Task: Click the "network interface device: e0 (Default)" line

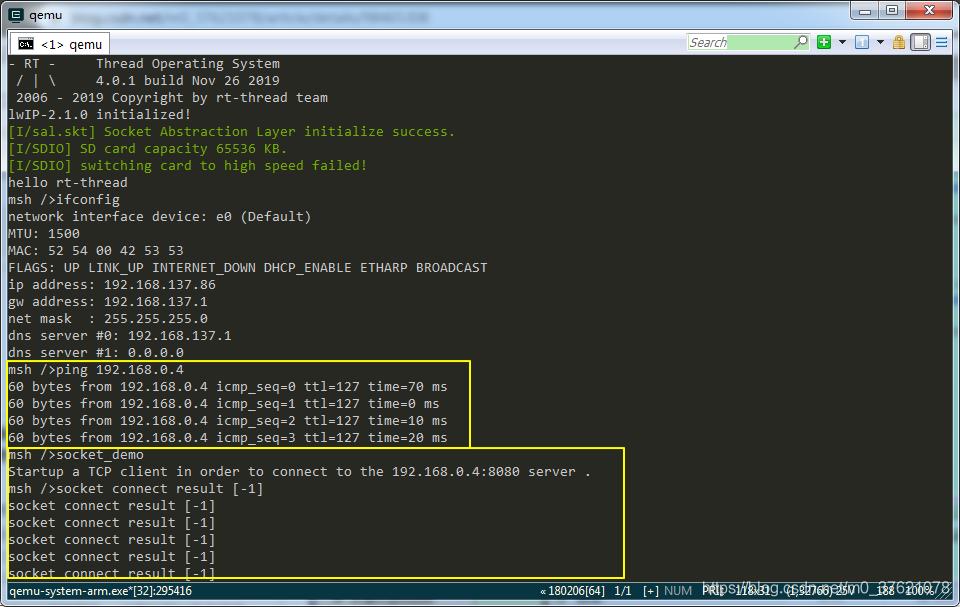Action: [x=159, y=217]
